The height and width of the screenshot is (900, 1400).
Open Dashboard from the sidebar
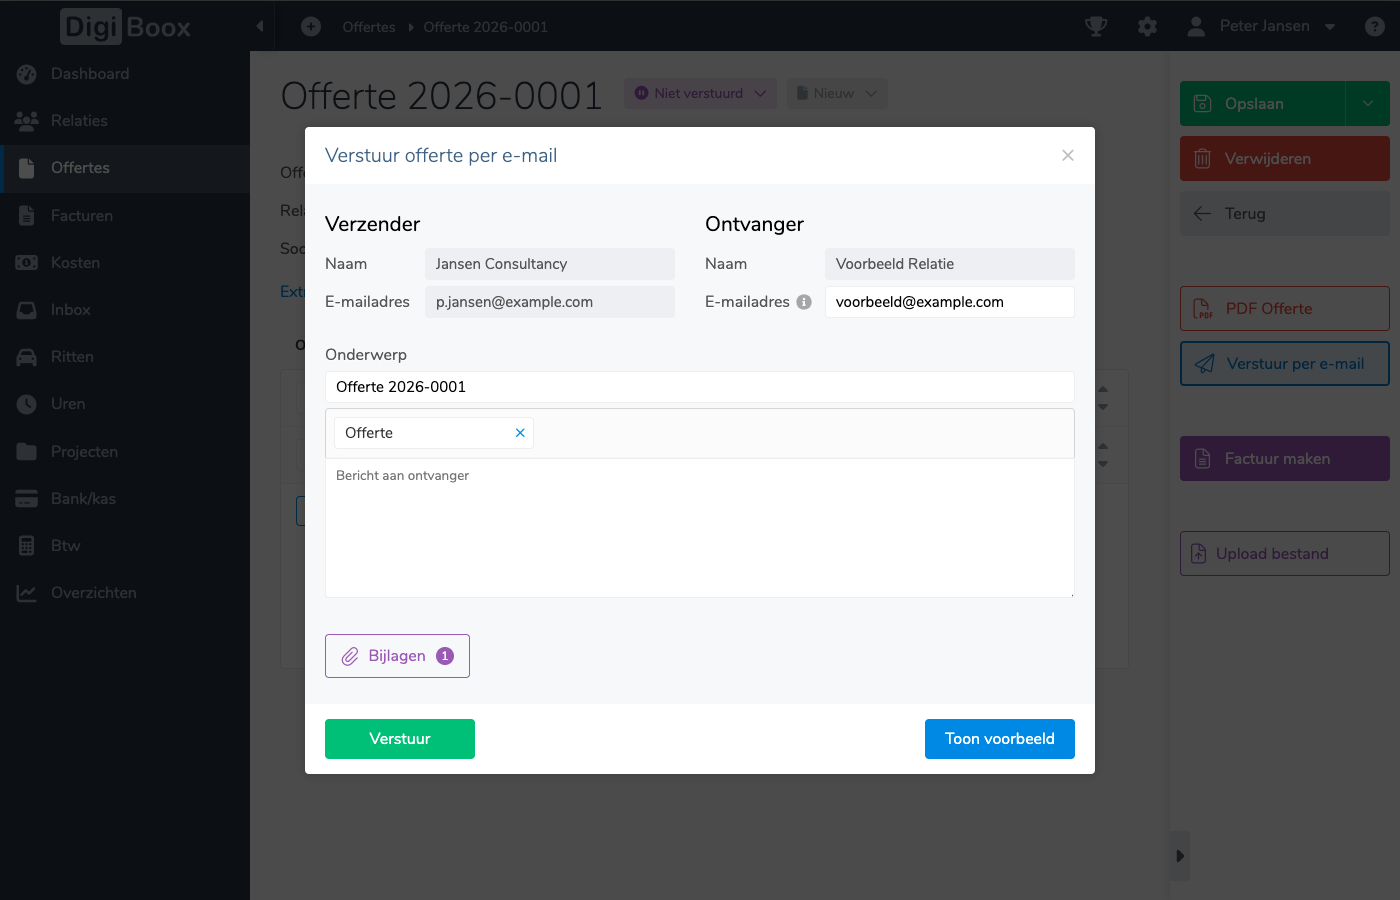pyautogui.click(x=90, y=74)
